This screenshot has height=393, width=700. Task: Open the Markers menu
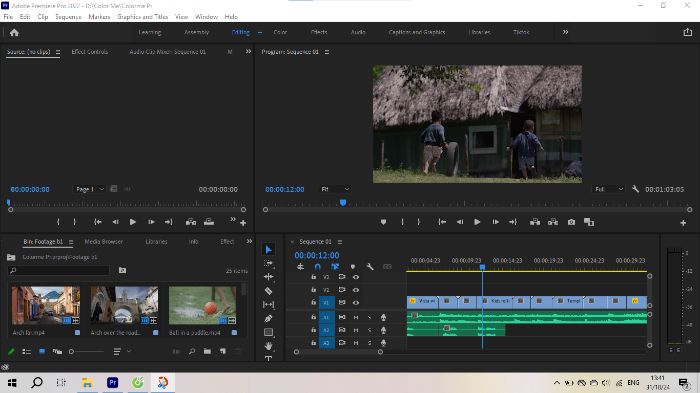(x=99, y=17)
